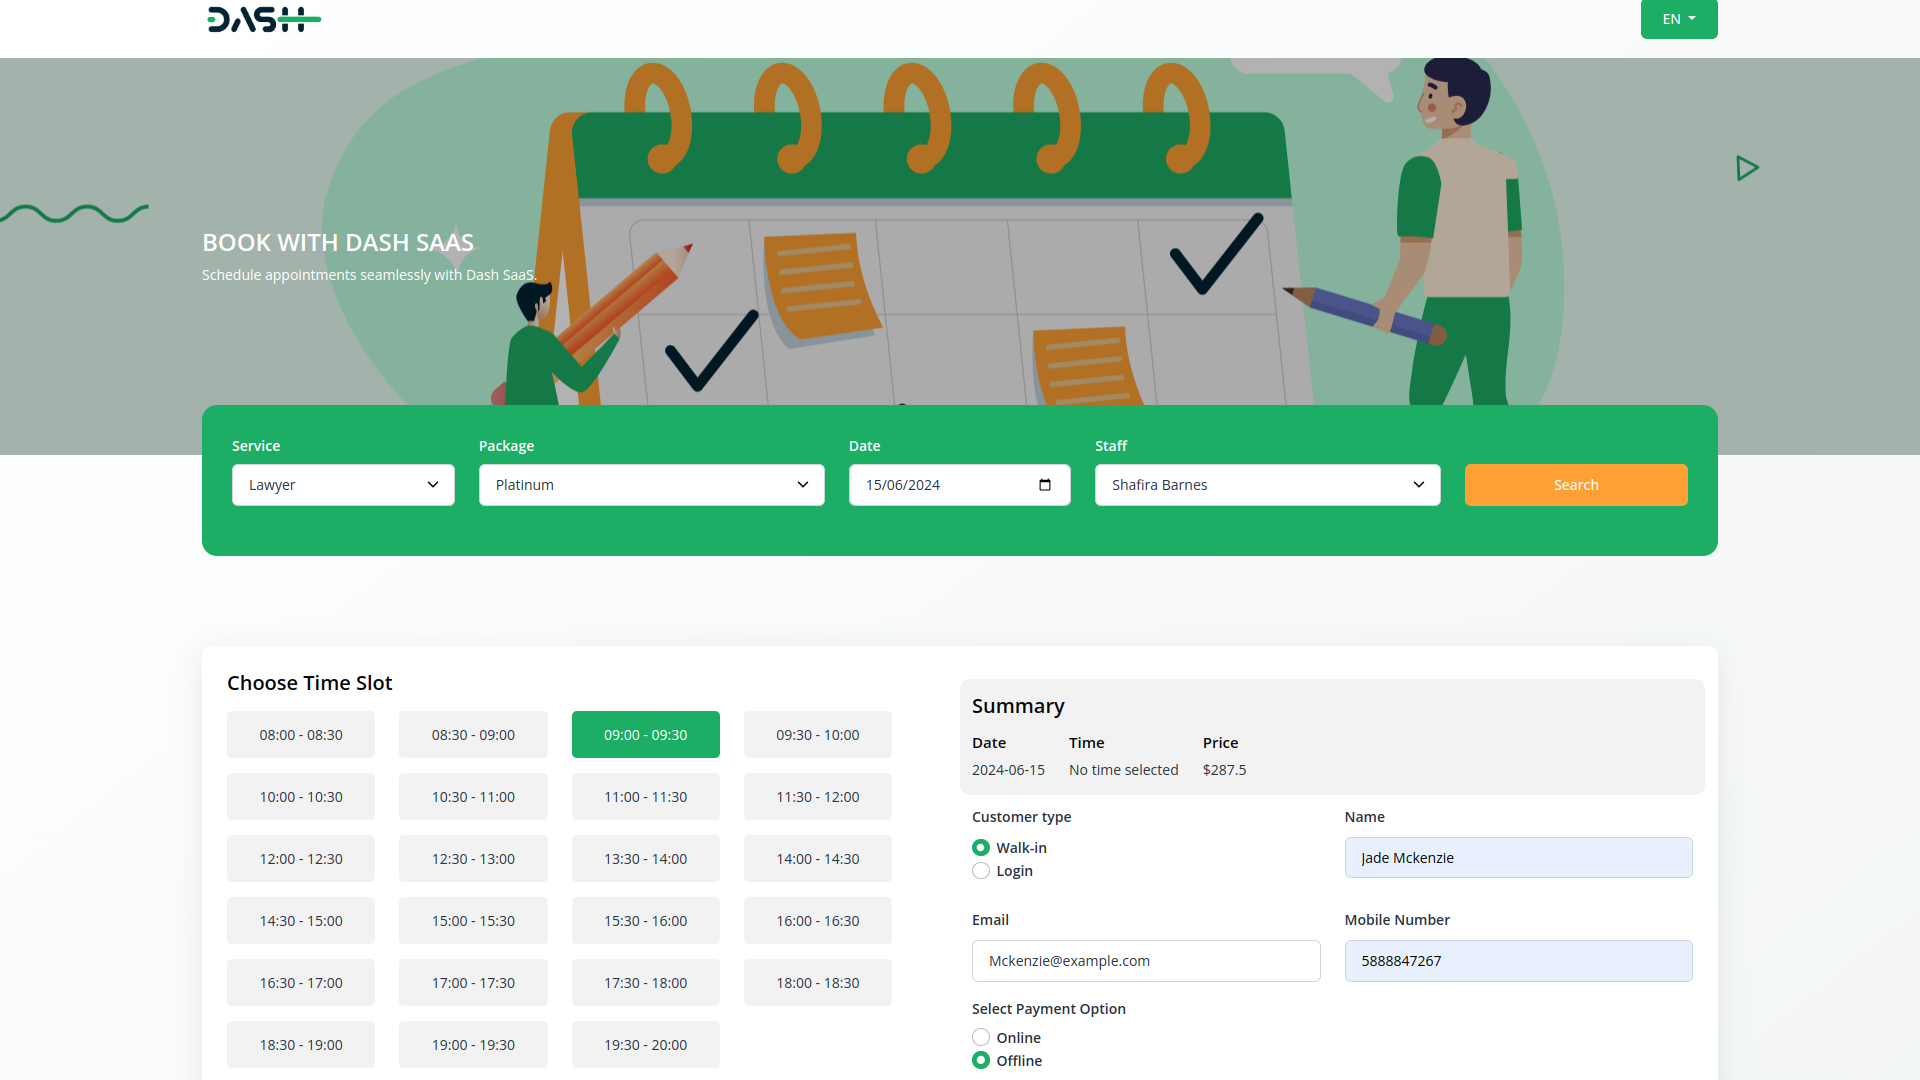This screenshot has width=1920, height=1080.
Task: Expand the Package dropdown showing Platinum
Action: 651,485
